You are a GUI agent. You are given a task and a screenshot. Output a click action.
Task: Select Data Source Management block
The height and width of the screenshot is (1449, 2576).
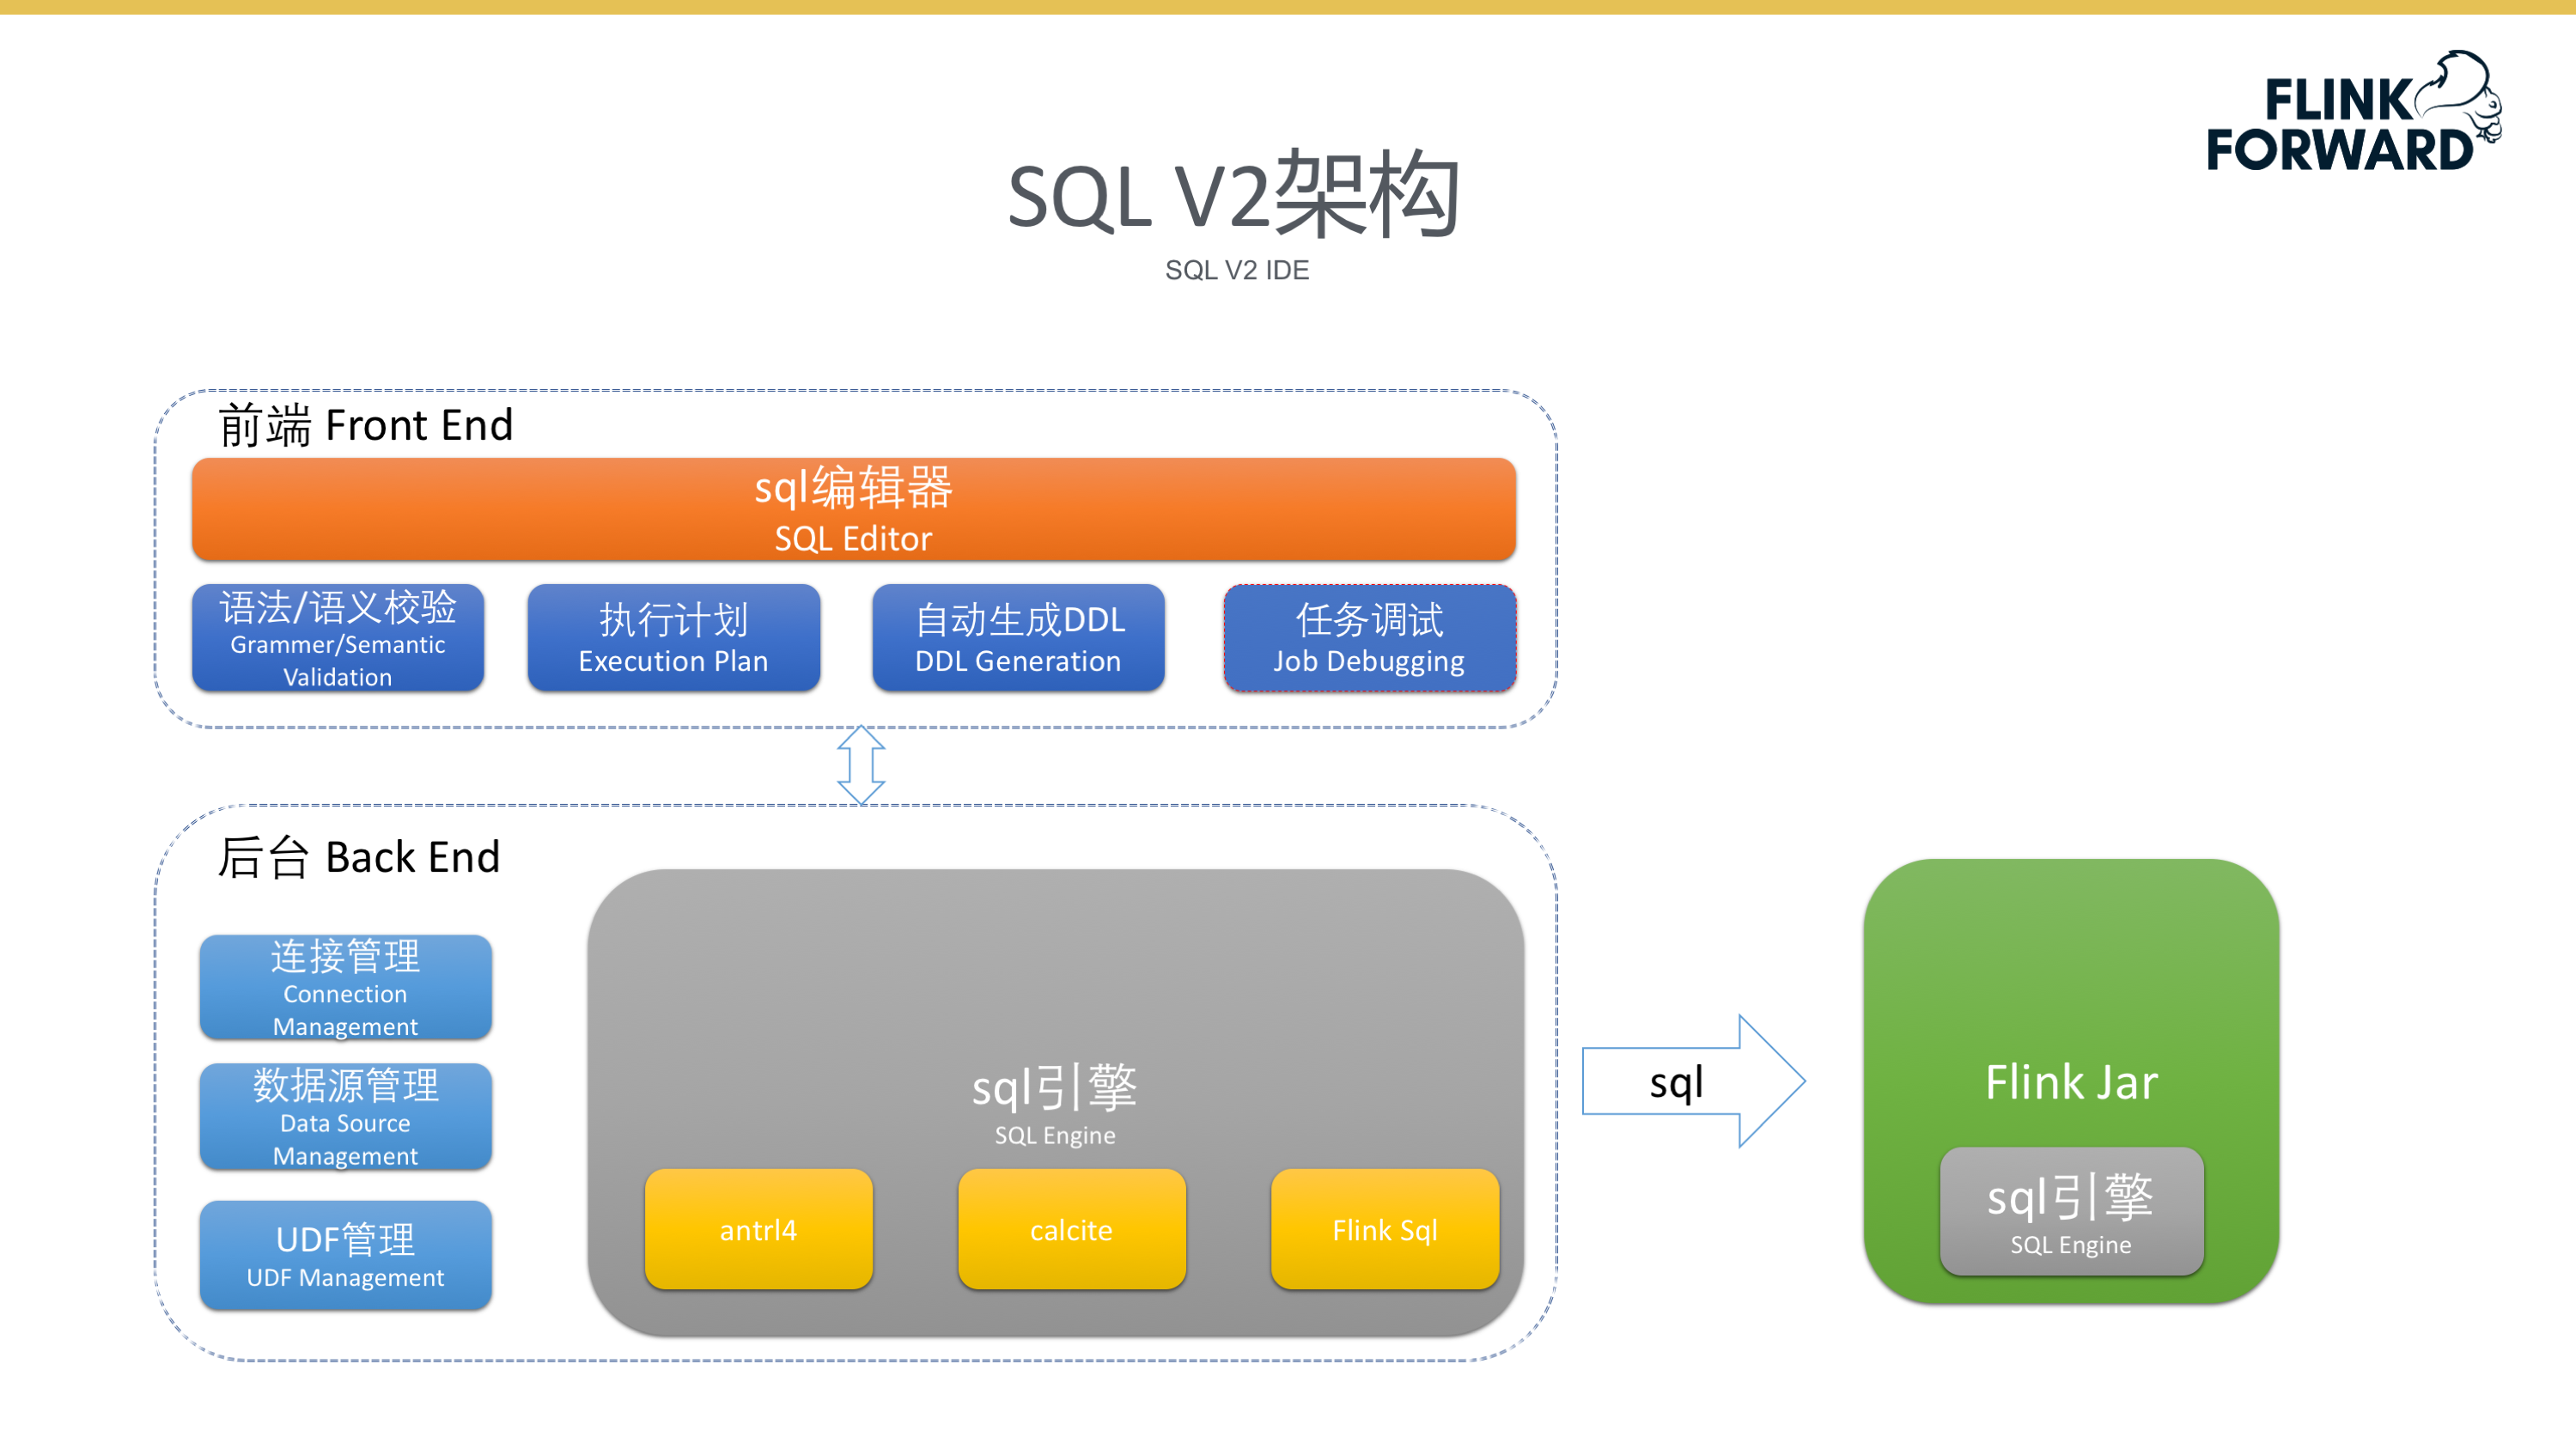tap(345, 1116)
